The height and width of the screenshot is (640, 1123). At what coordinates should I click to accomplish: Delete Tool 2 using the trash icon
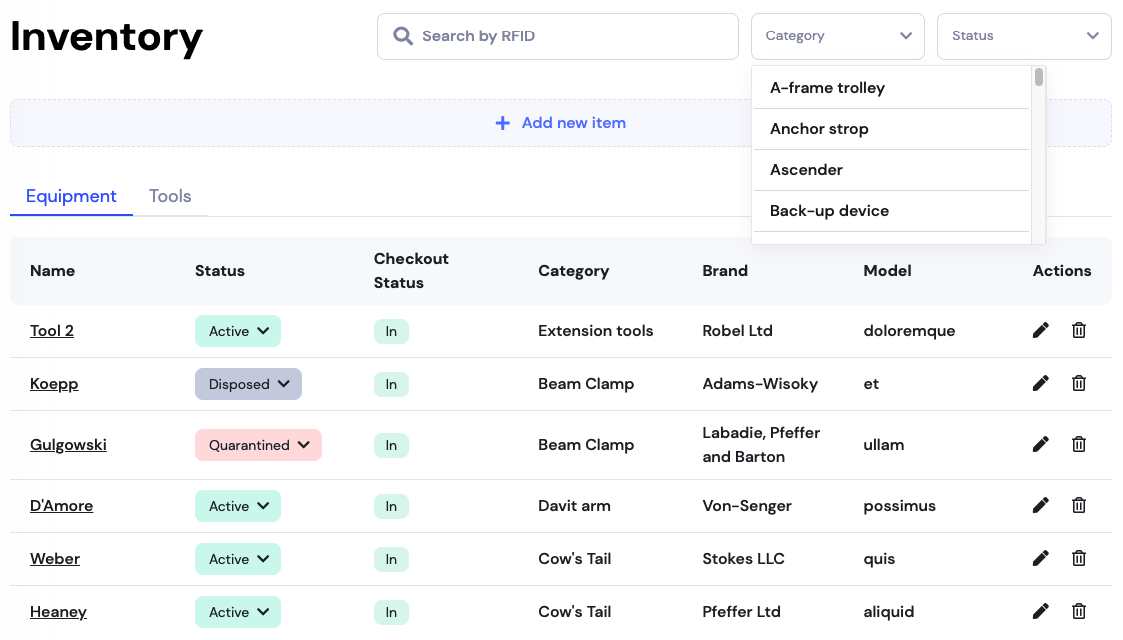click(1078, 330)
